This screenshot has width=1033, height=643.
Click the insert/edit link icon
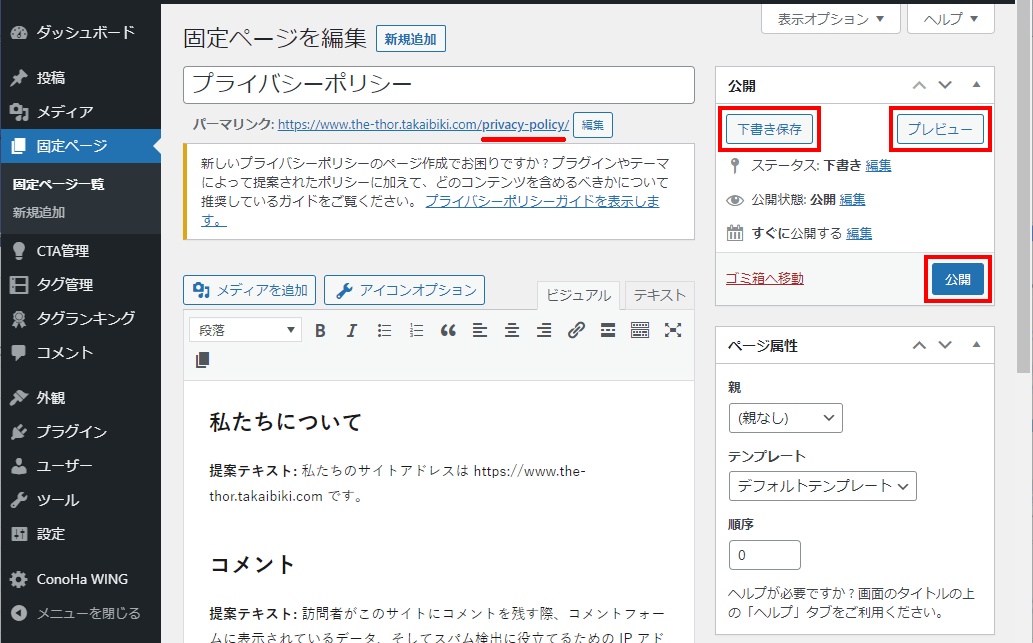coord(576,331)
